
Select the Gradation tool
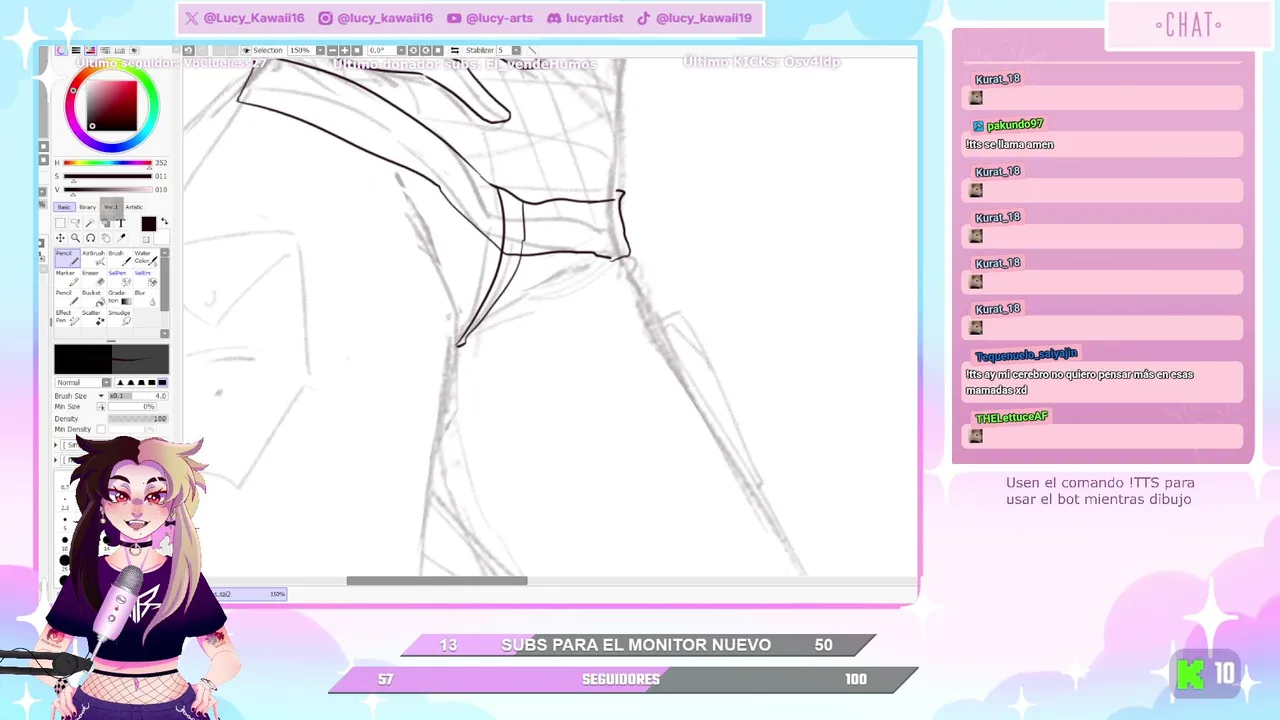120,298
